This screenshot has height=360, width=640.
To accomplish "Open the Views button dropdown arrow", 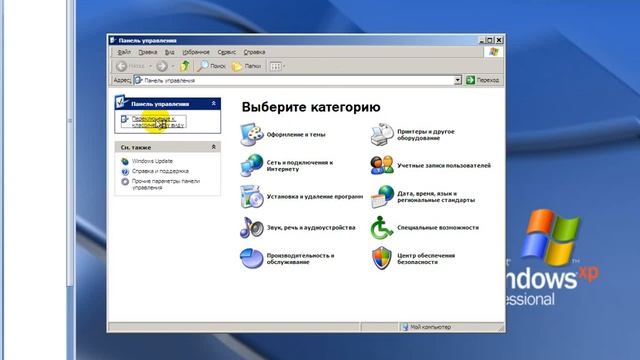I will (x=284, y=66).
